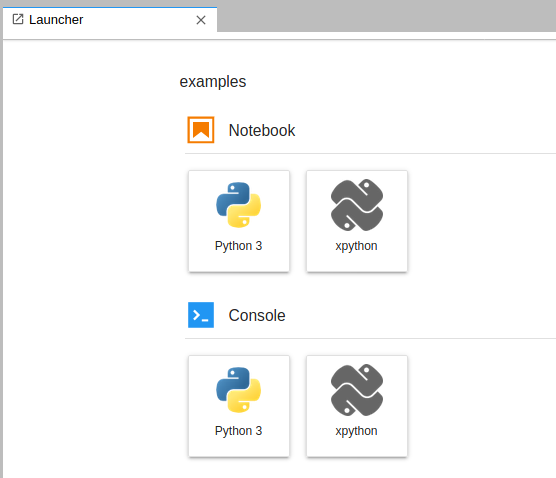Screen dimensions: 556x478
Task: Click the Python logo under Notebook
Action: (x=239, y=205)
